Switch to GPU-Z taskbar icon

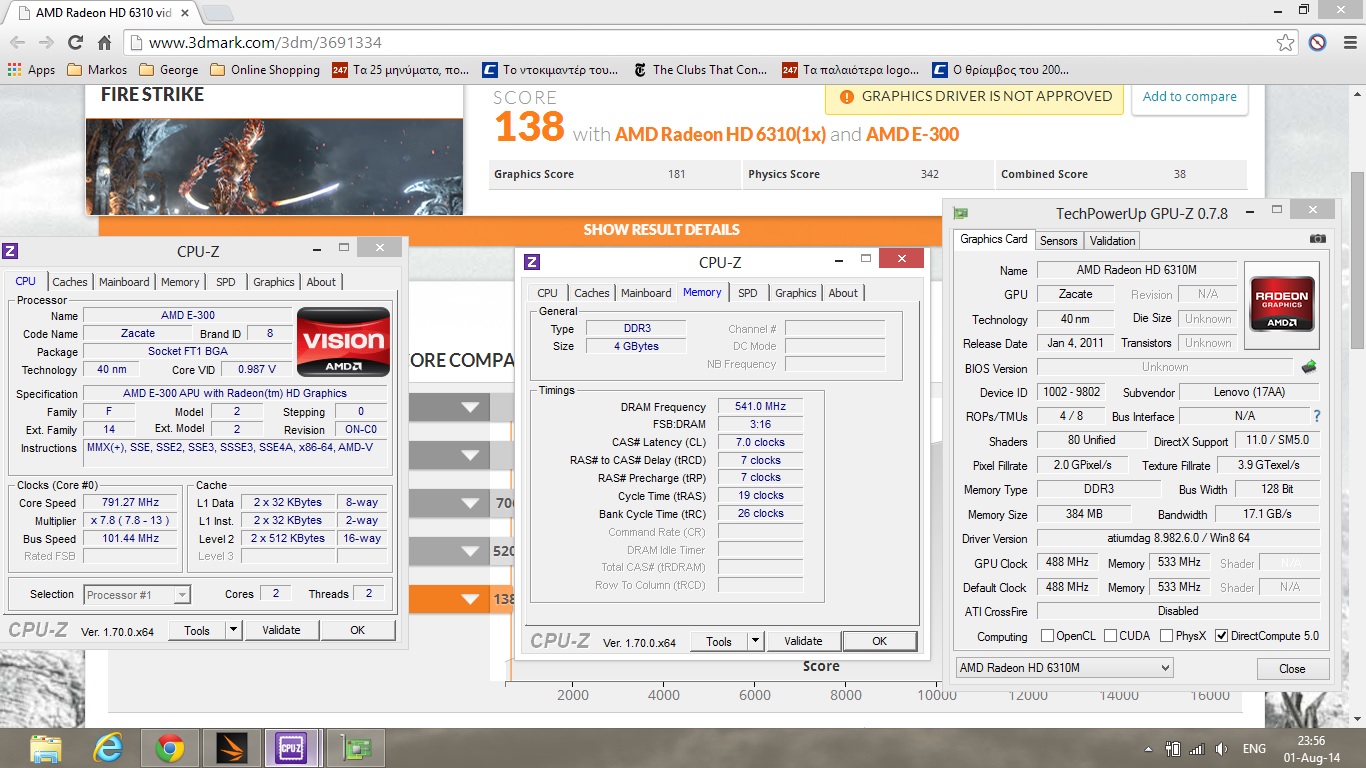[355, 748]
